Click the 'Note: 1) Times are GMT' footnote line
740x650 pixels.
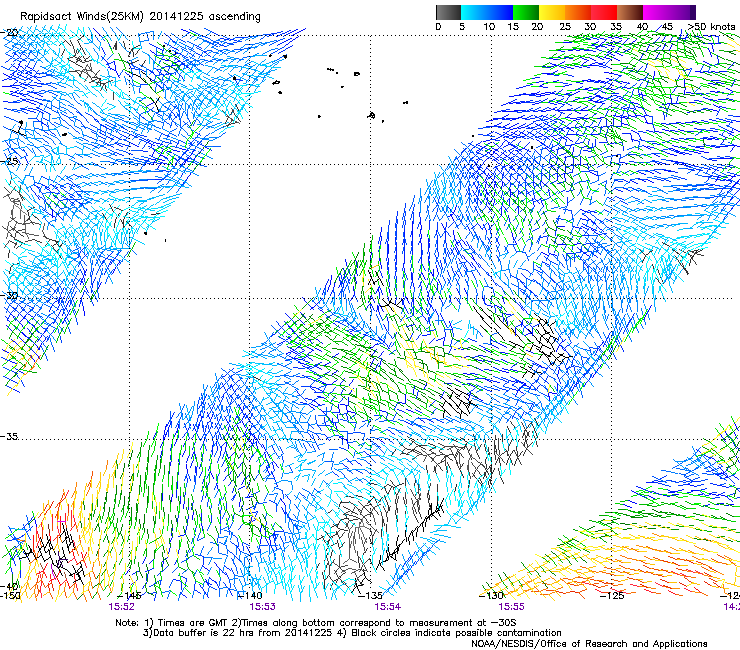(x=315, y=623)
